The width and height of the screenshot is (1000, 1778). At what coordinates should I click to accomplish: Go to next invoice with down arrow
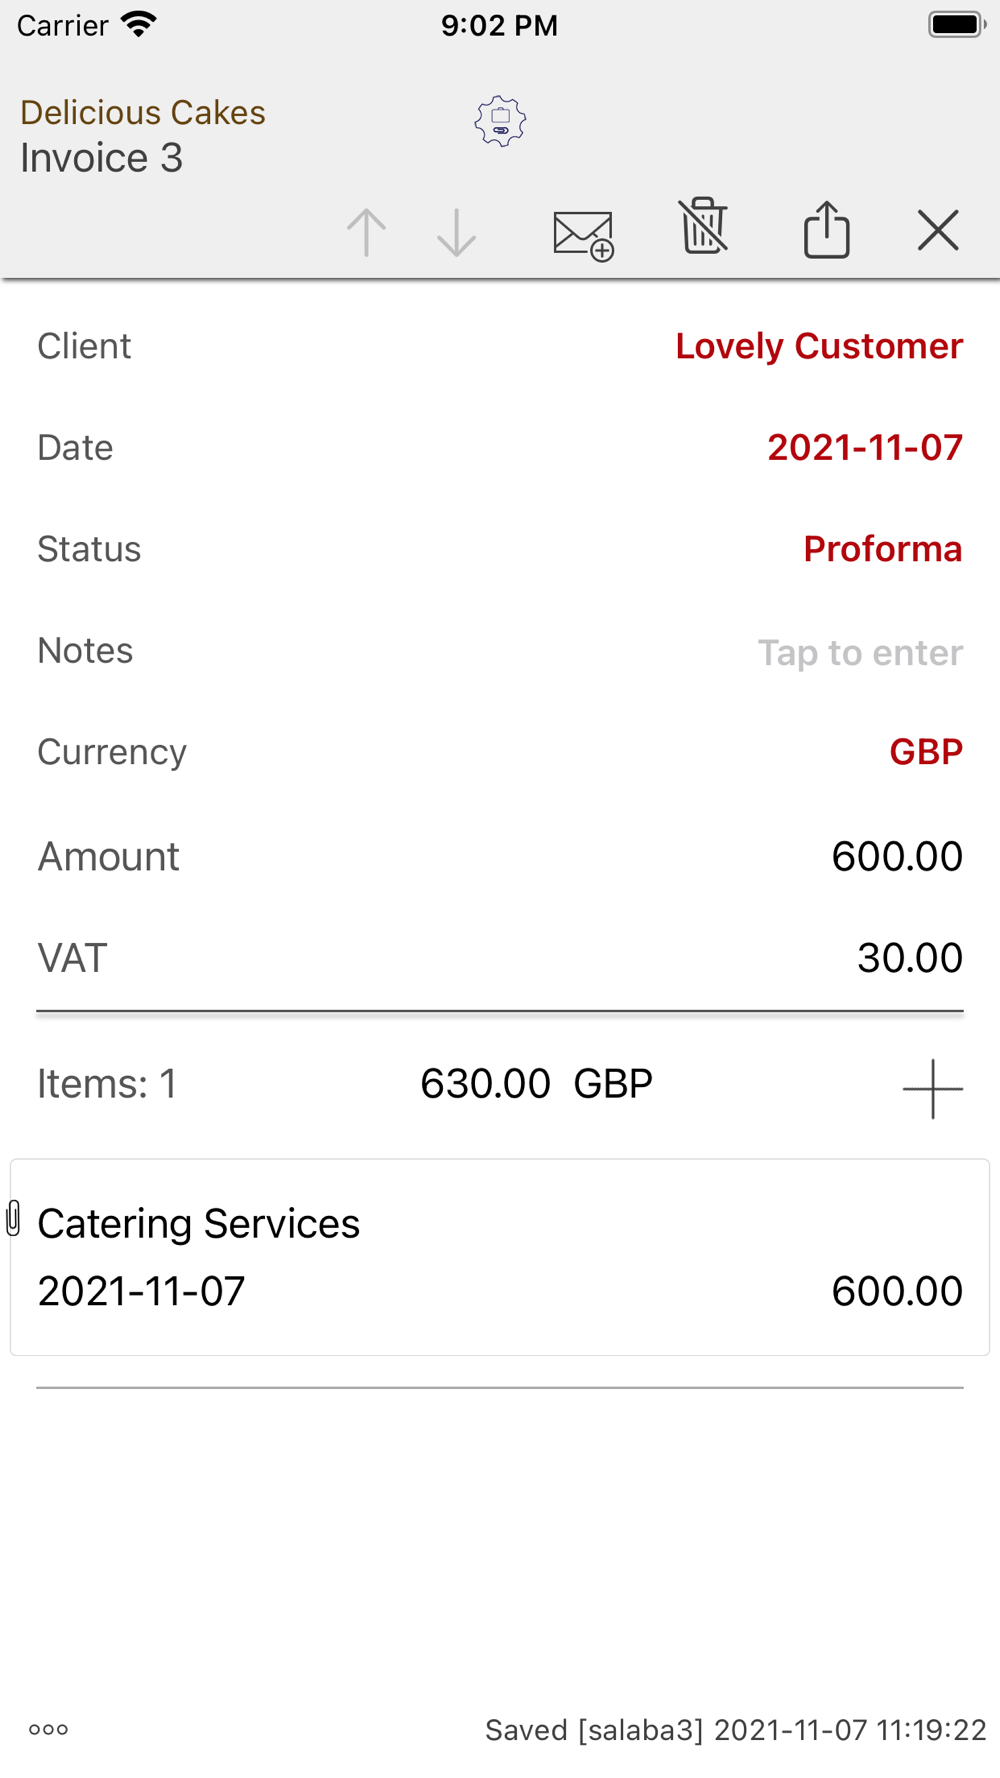click(x=456, y=233)
